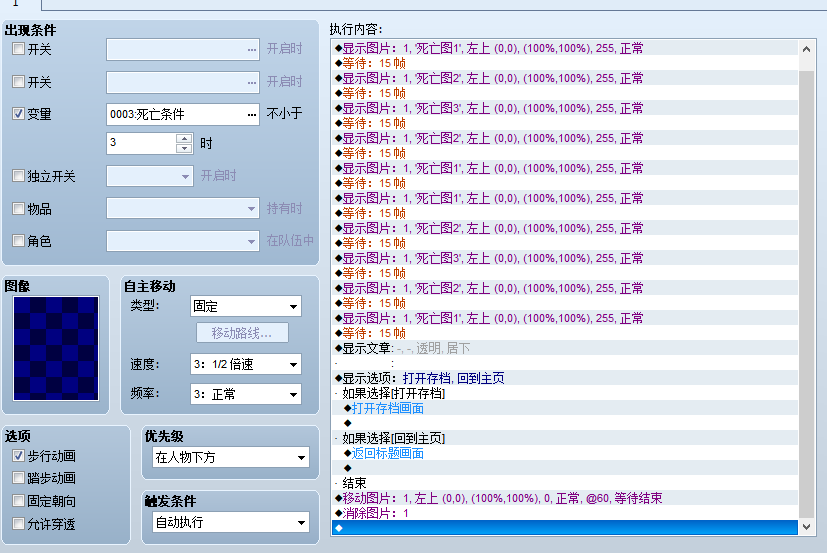Image resolution: width=827 pixels, height=553 pixels.
Task: Click the 移动路线... button
Action: point(243,333)
